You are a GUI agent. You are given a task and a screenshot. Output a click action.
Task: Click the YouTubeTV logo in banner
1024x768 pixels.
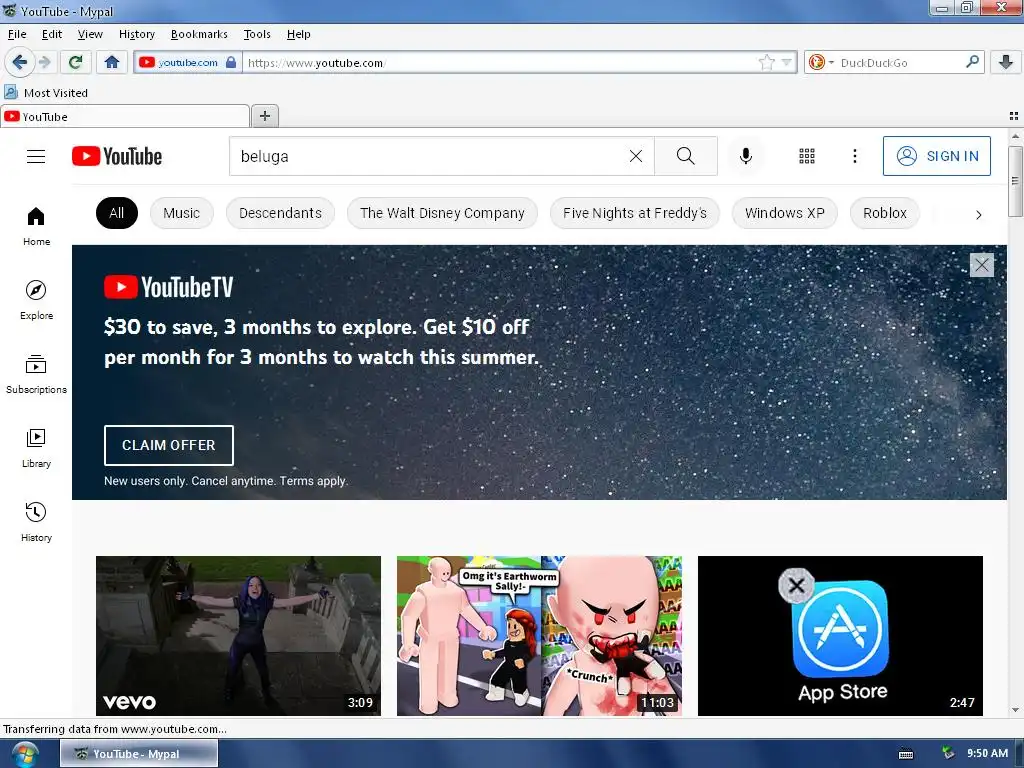pos(168,287)
